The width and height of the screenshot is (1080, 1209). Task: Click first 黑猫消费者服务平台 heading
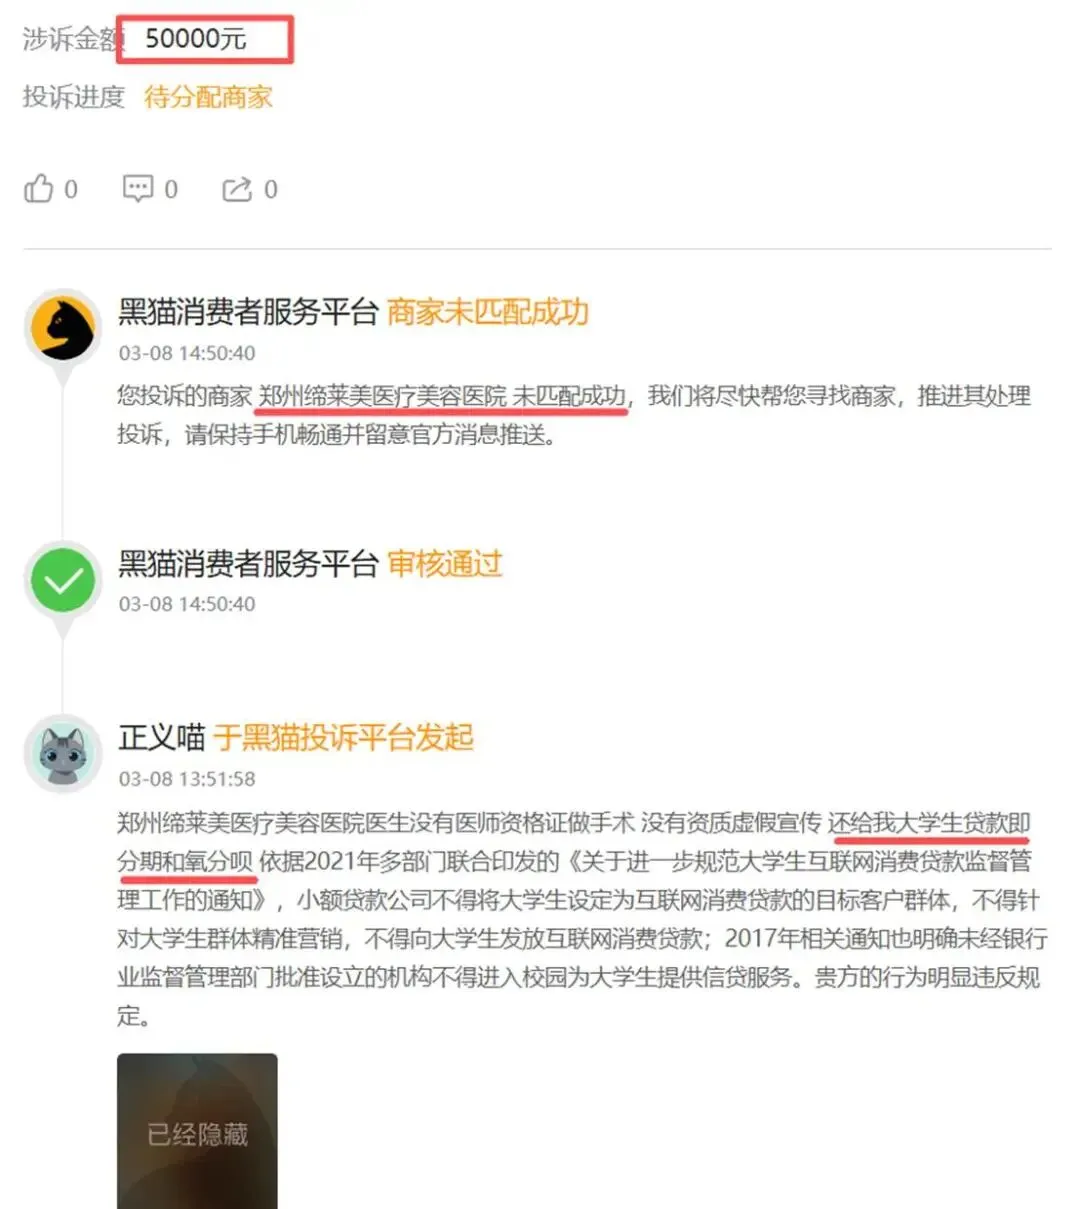(x=248, y=312)
